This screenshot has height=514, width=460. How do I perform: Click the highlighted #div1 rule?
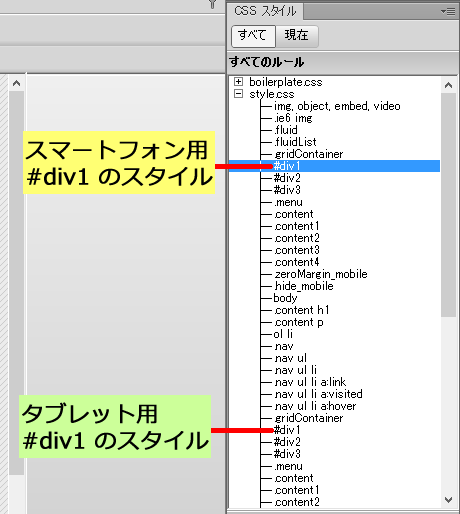click(x=334, y=166)
